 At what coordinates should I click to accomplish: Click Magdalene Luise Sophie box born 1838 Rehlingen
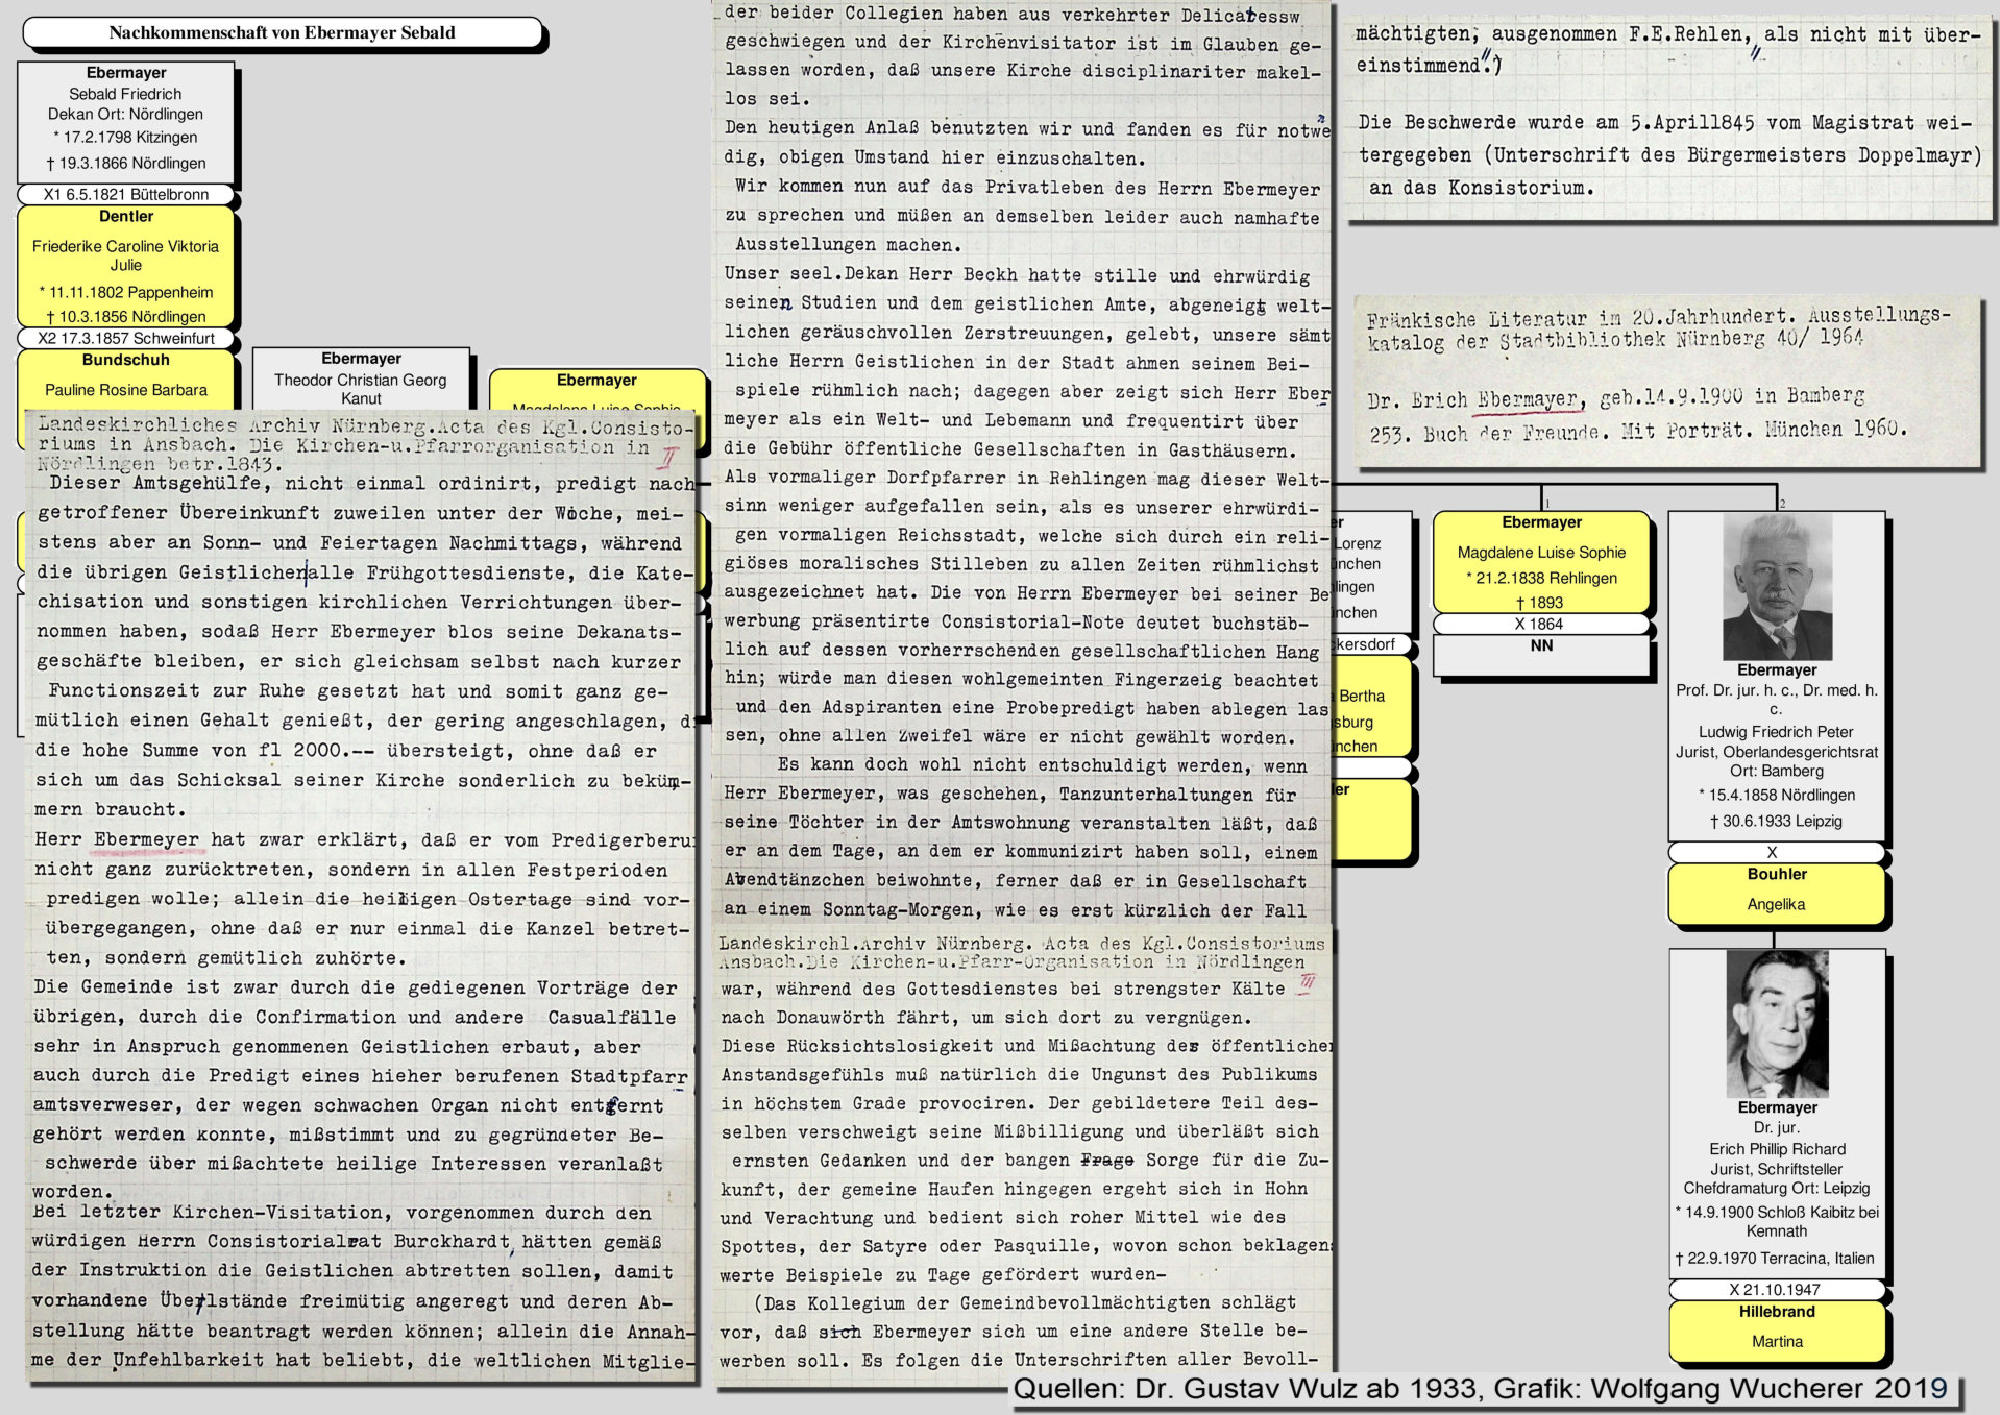[1541, 562]
